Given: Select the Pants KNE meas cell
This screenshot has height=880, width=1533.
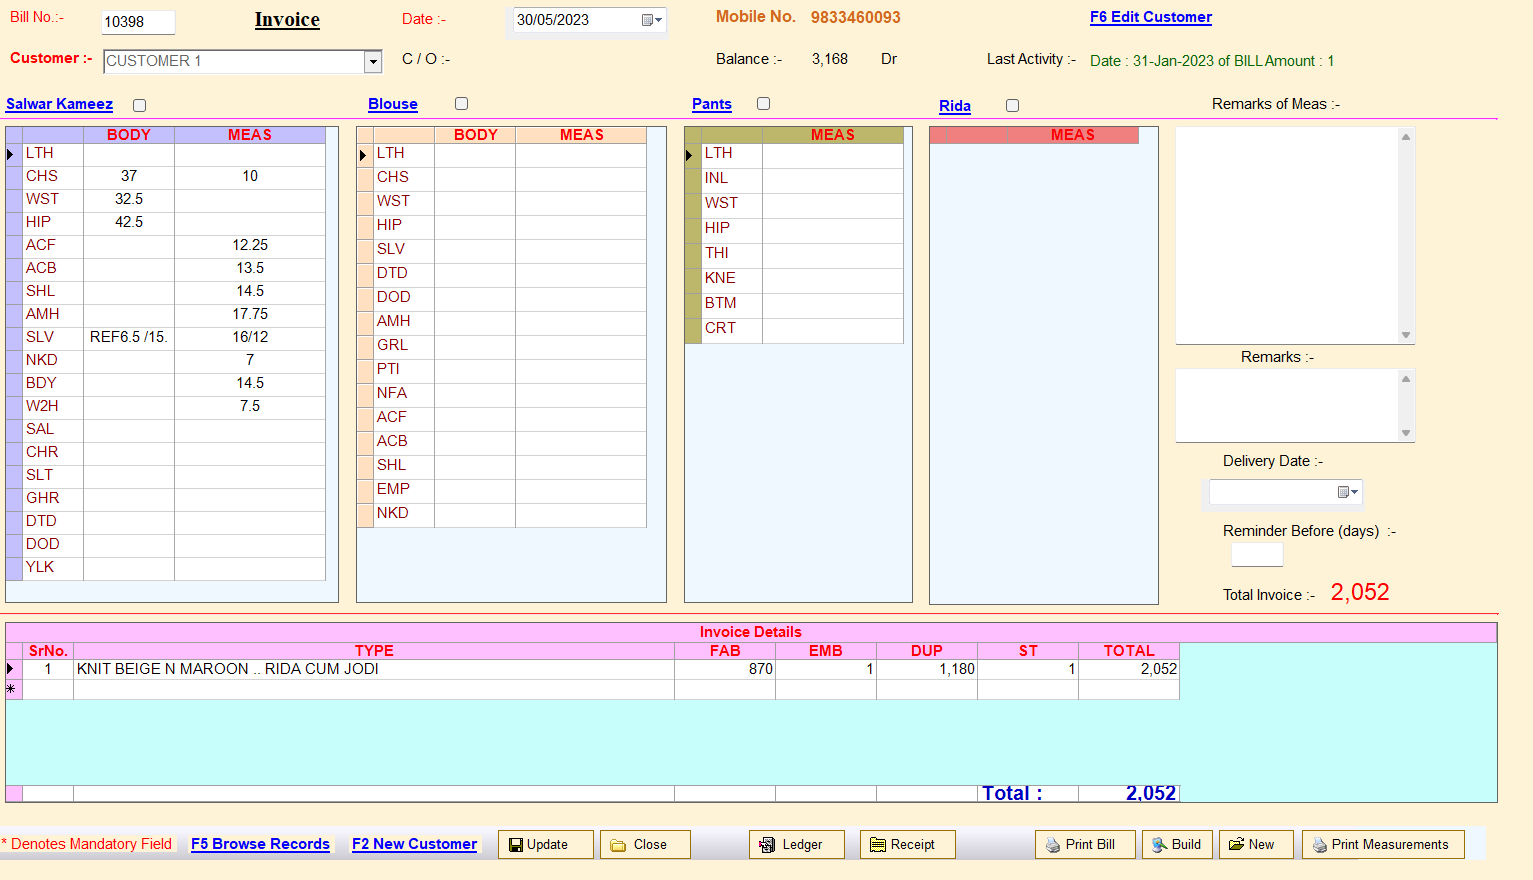Looking at the screenshot, I should 833,279.
